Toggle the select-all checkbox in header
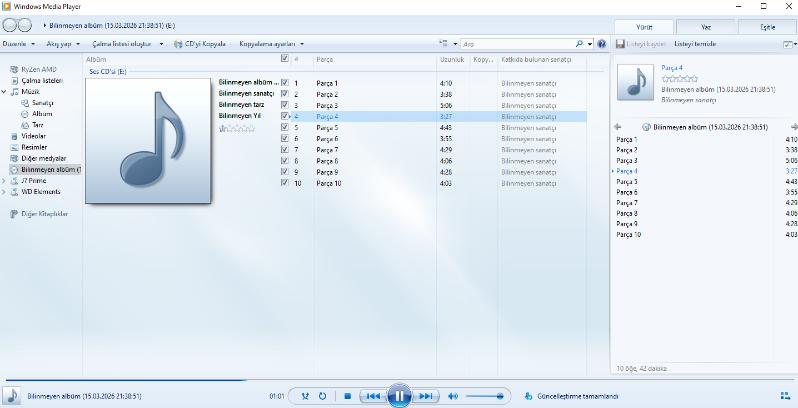This screenshot has height=408, width=798. (285, 59)
